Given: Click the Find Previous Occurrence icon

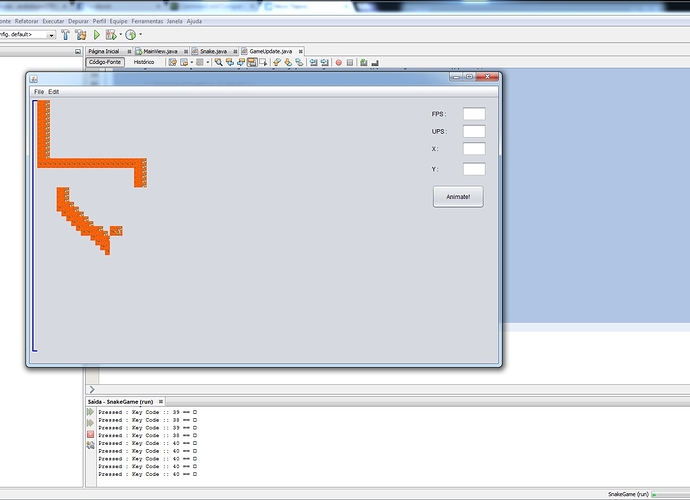Looking at the screenshot, I should tap(230, 62).
